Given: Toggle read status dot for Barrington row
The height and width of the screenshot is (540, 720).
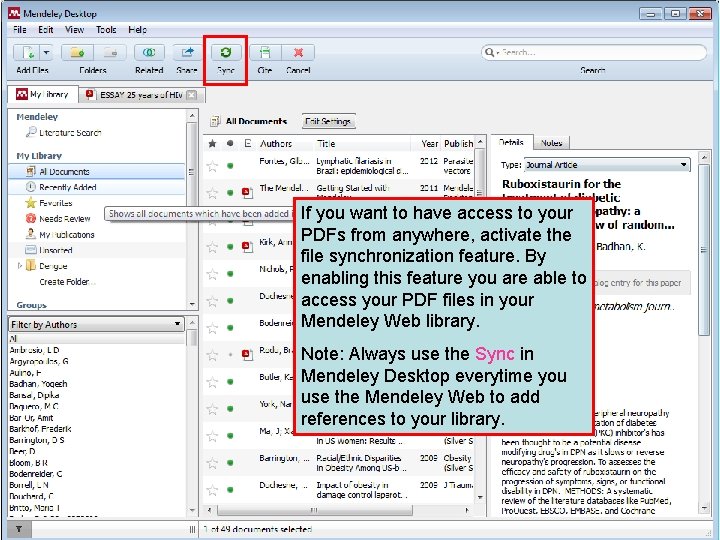Looking at the screenshot, I should click(230, 463).
